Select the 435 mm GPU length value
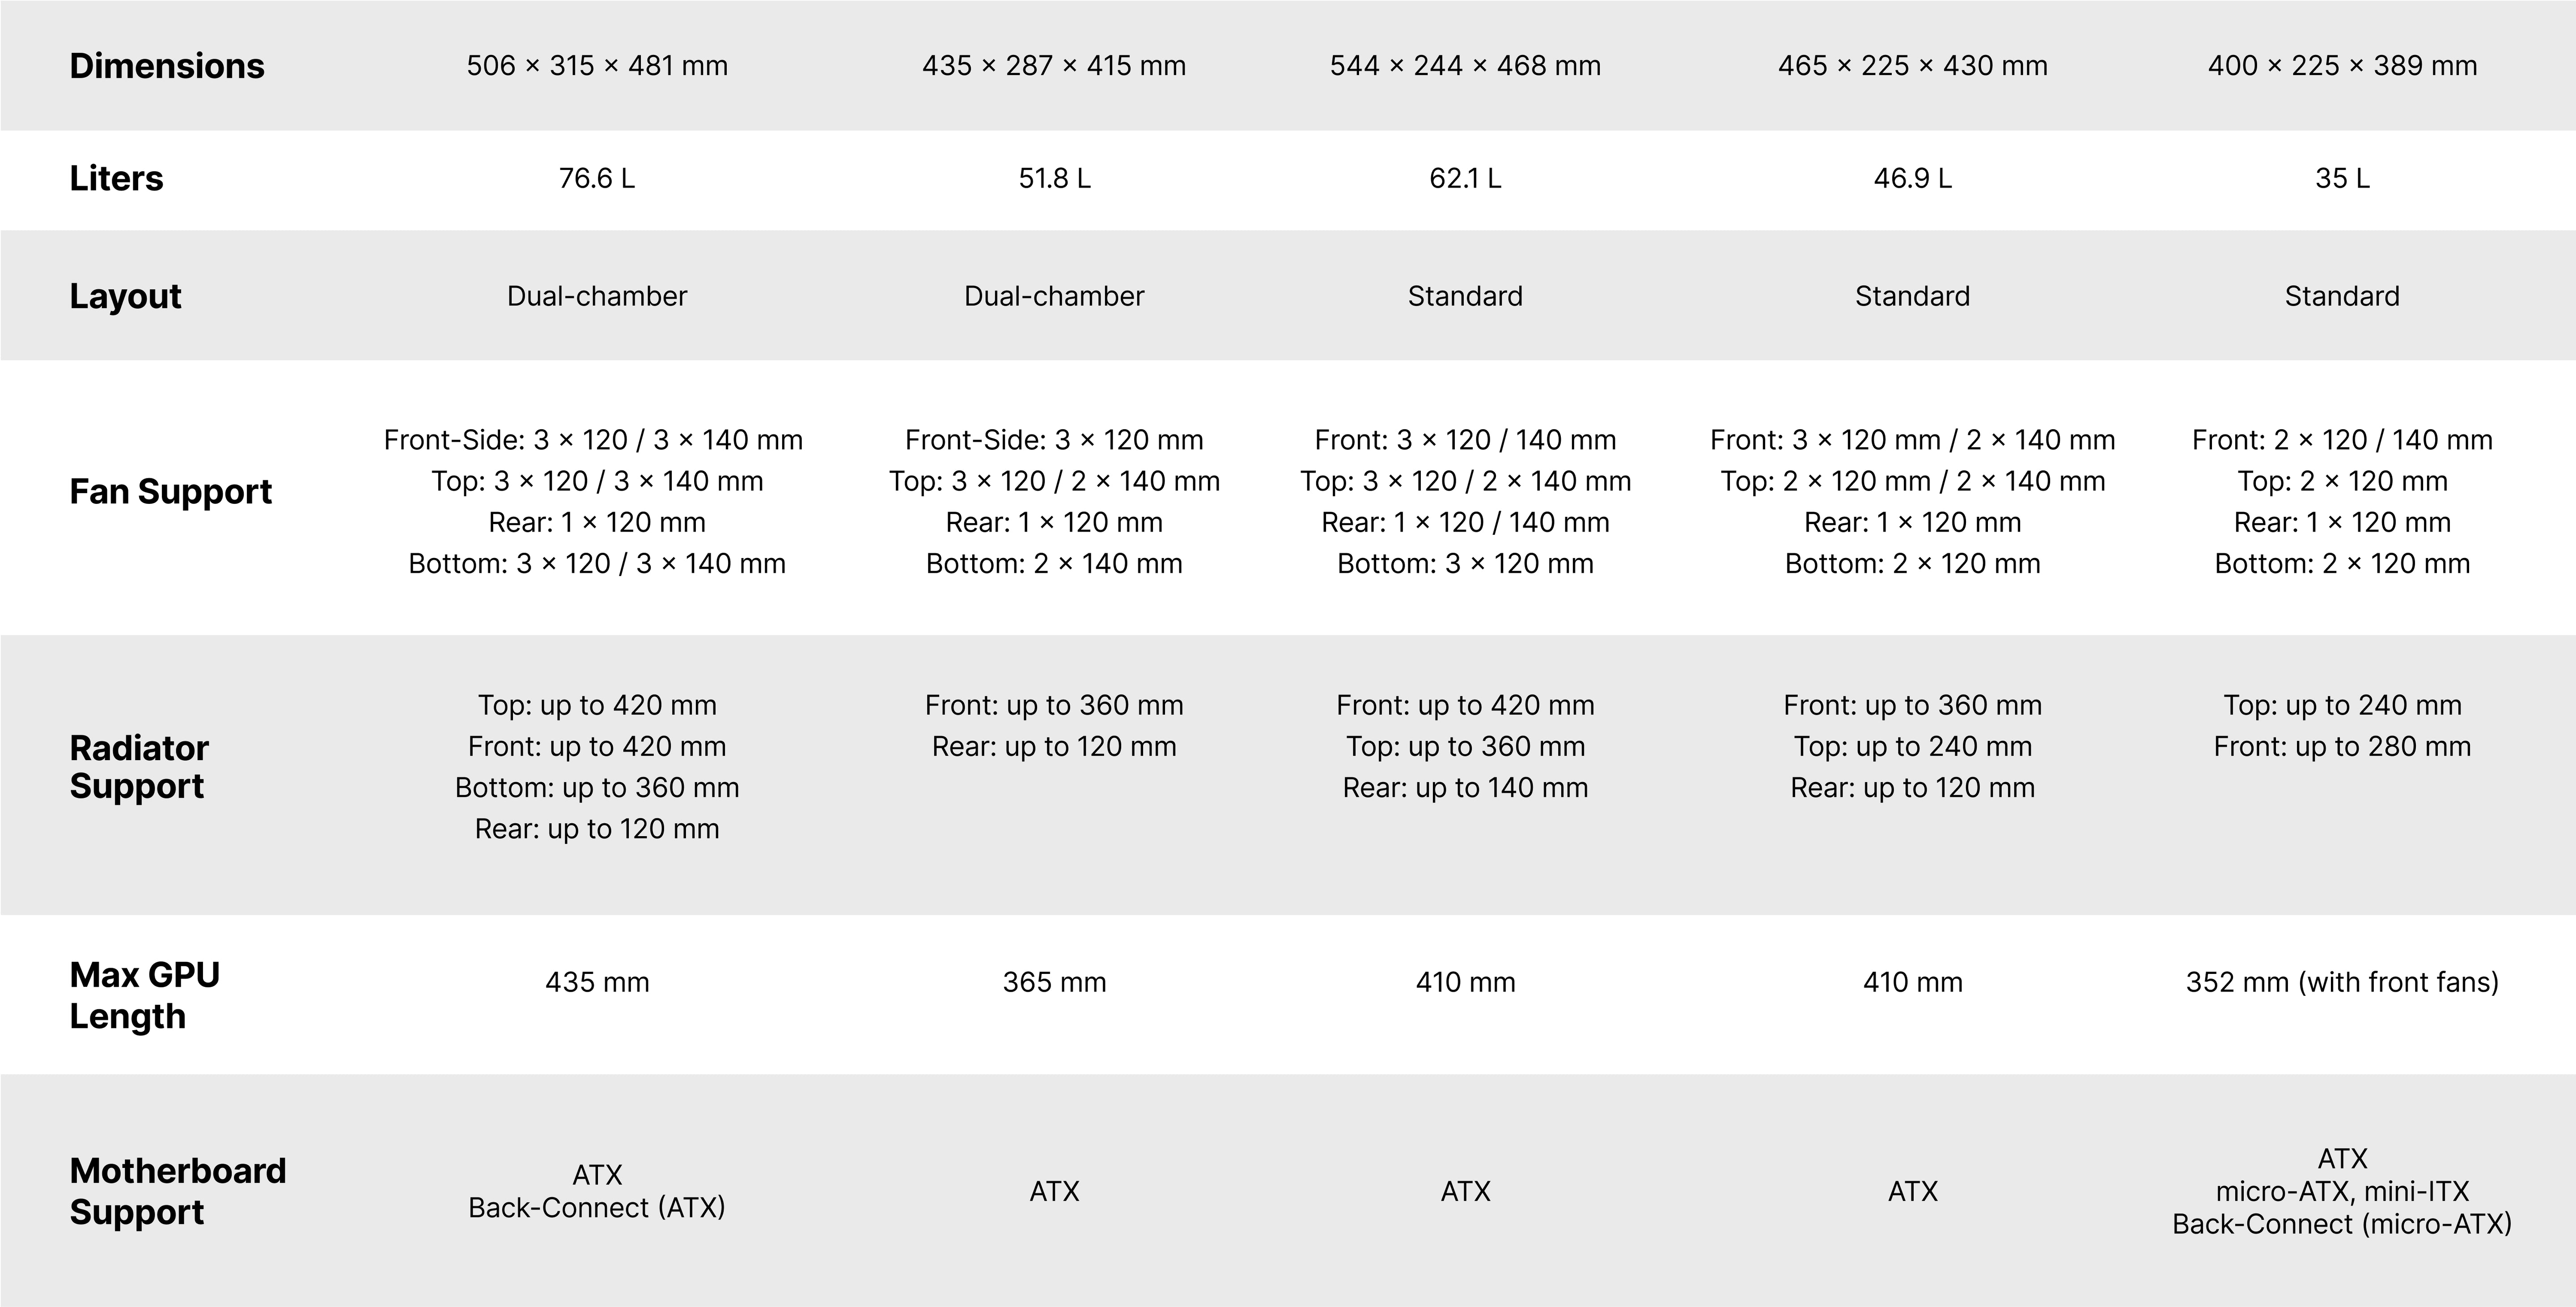Image resolution: width=2576 pixels, height=1307 pixels. (x=597, y=982)
